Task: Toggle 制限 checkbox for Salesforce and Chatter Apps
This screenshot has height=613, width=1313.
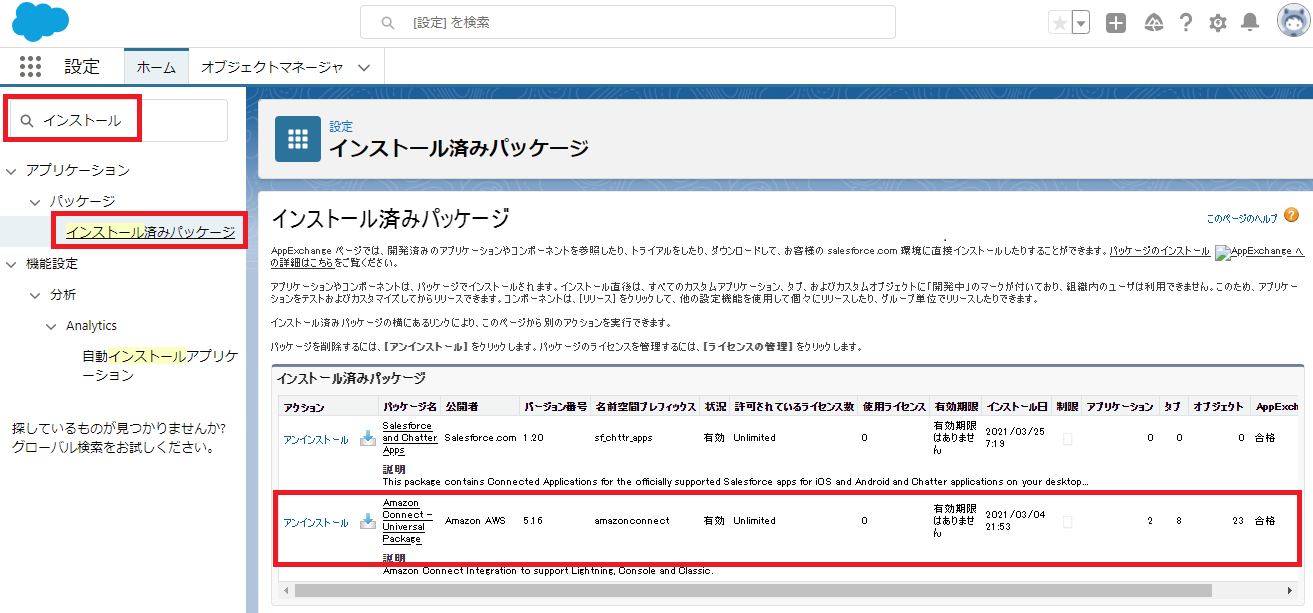Action: [1066, 438]
